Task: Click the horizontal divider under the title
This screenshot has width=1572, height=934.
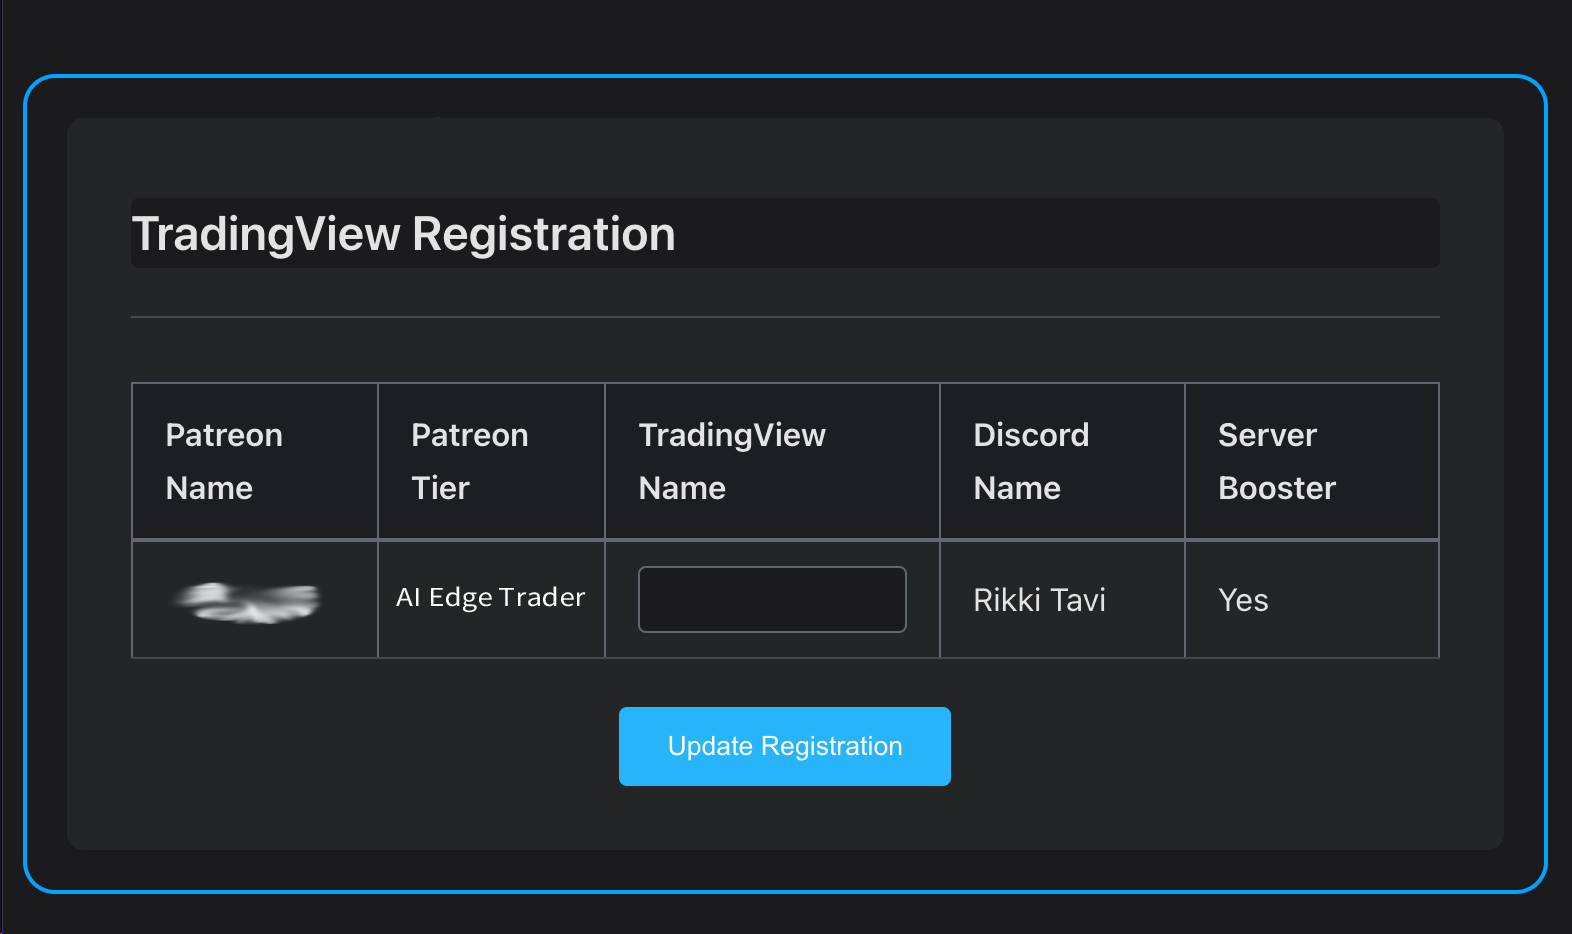Action: [785, 317]
